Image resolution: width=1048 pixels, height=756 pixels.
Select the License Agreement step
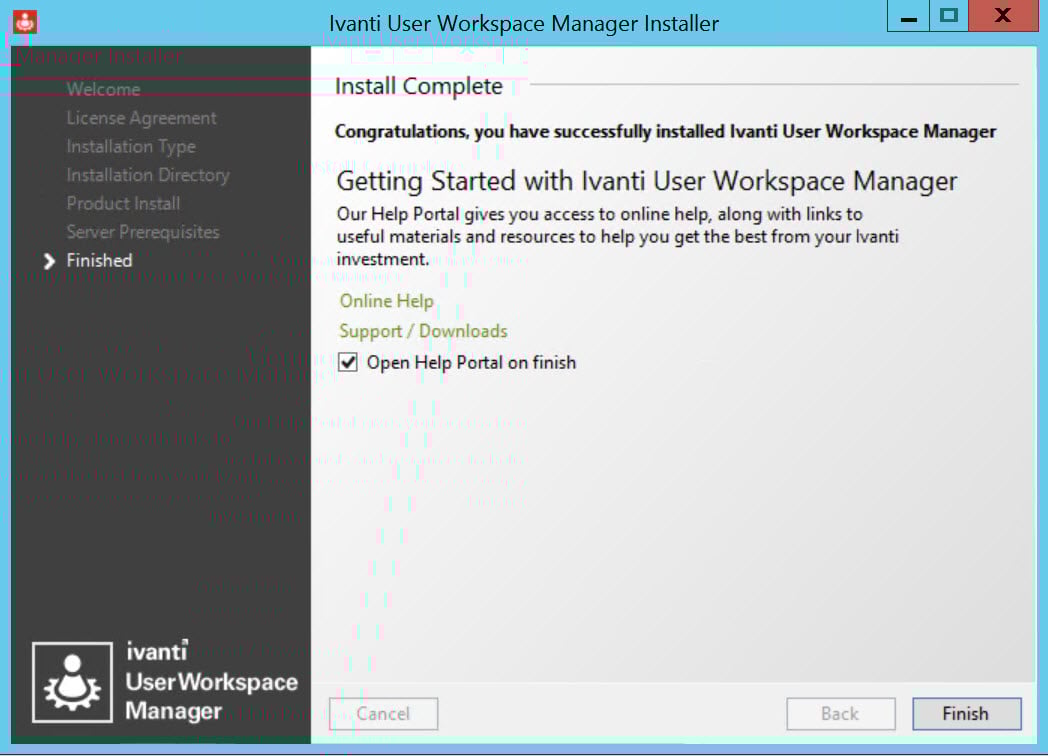click(x=141, y=118)
